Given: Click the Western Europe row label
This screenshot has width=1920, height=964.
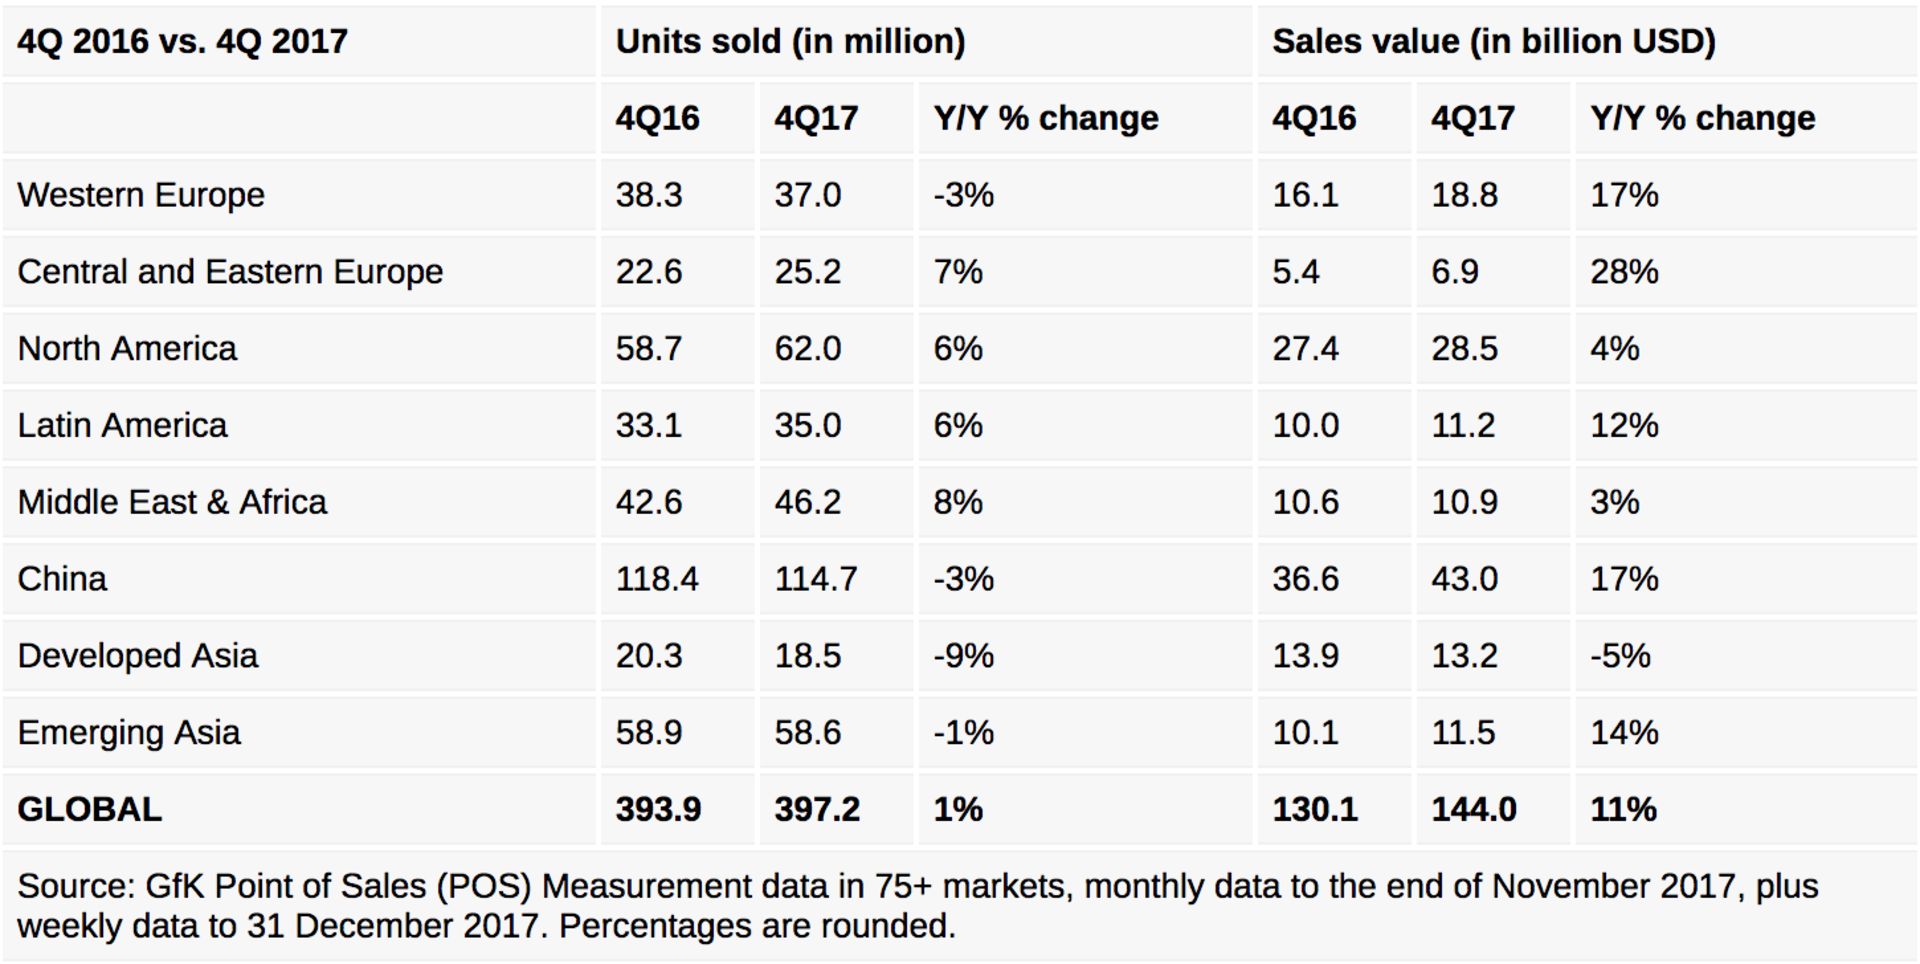Looking at the screenshot, I should (141, 195).
